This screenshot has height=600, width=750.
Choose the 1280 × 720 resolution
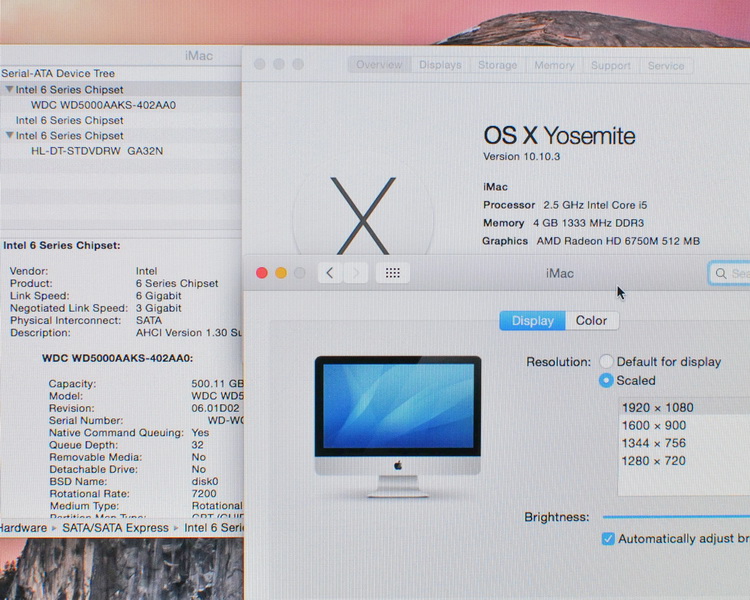(x=684, y=461)
